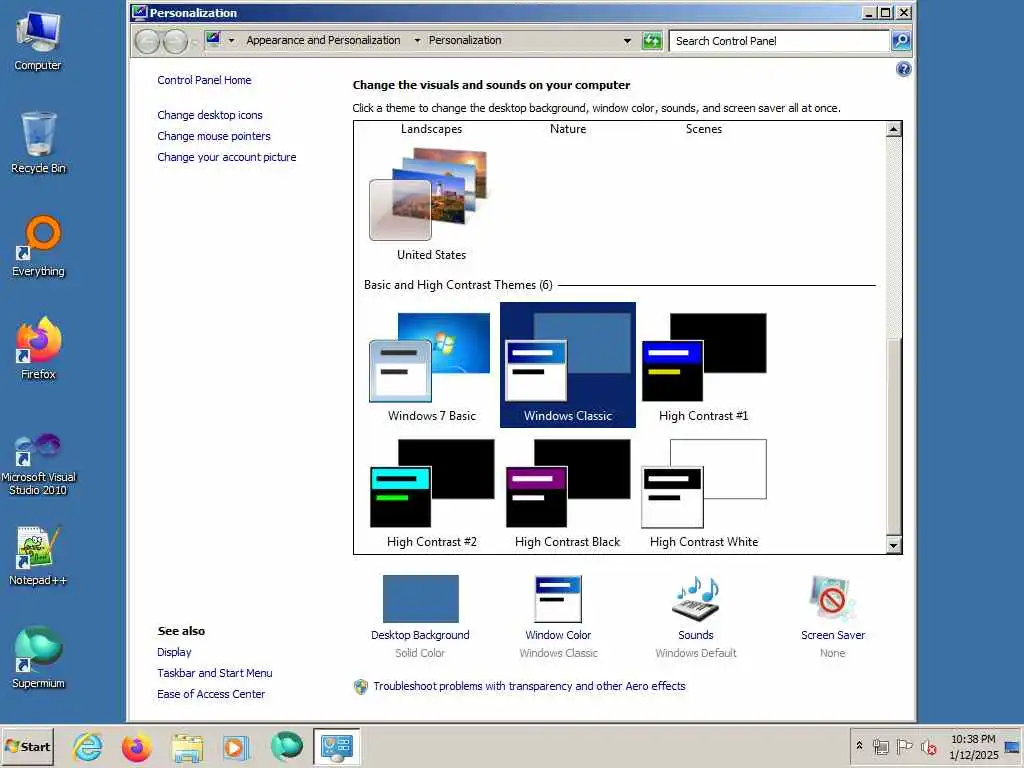Click the search magnifier icon
1024x768 pixels.
pyautogui.click(x=901, y=40)
